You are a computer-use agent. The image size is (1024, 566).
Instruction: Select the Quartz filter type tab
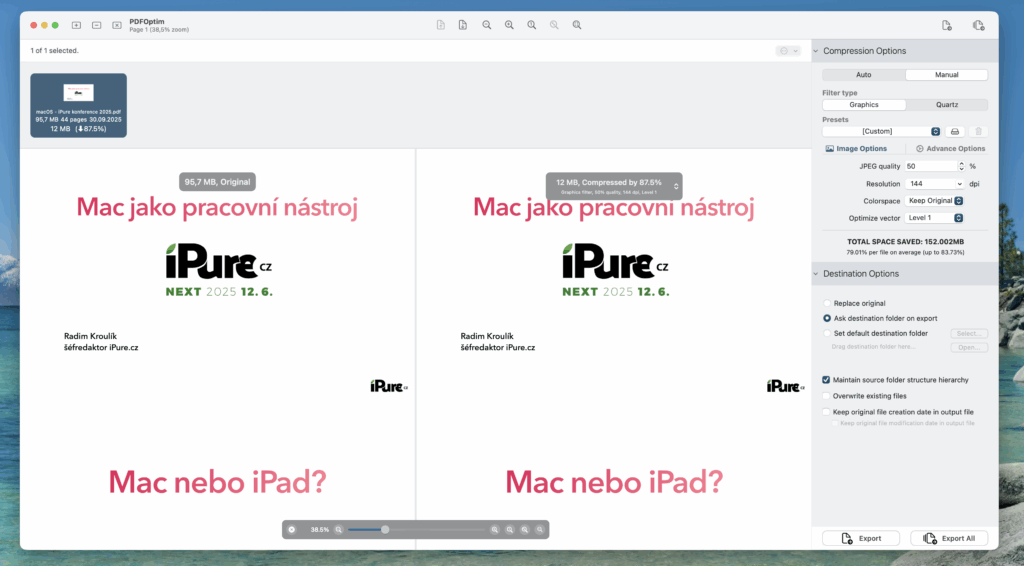(946, 105)
